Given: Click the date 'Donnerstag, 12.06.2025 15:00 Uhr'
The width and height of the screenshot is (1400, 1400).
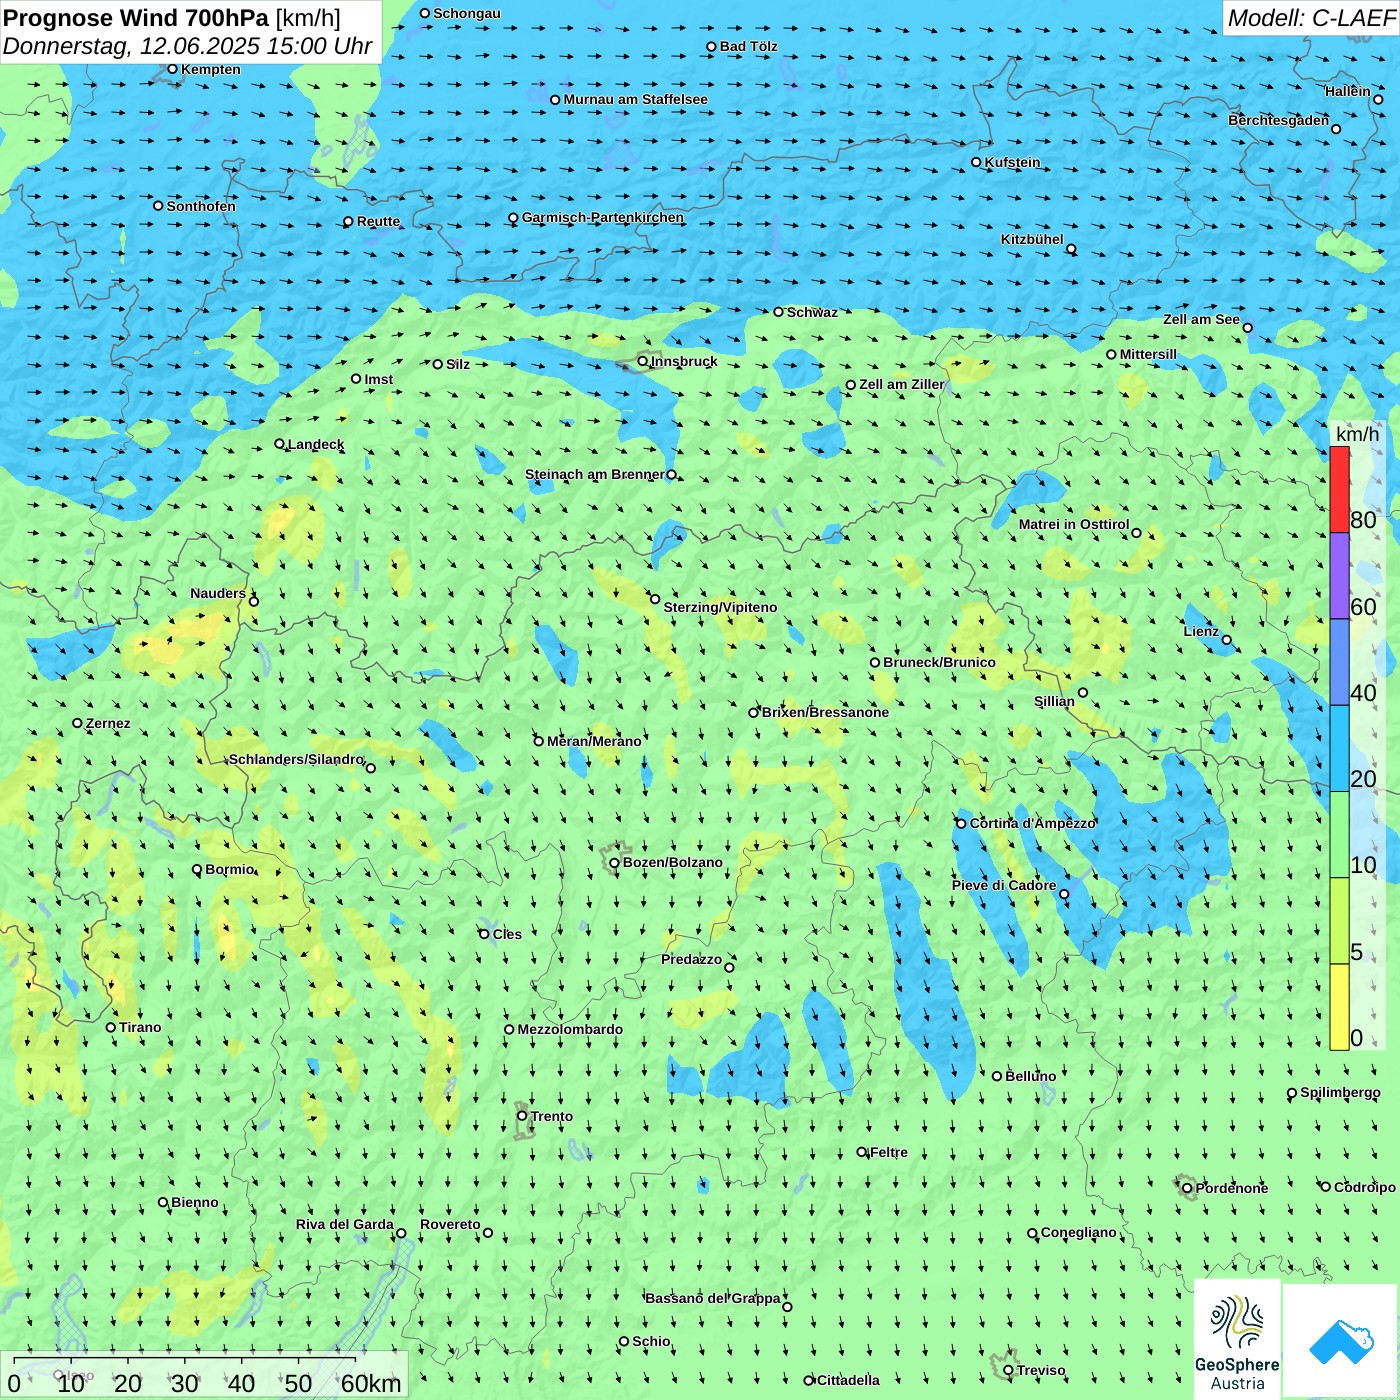Looking at the screenshot, I should coord(187,46).
